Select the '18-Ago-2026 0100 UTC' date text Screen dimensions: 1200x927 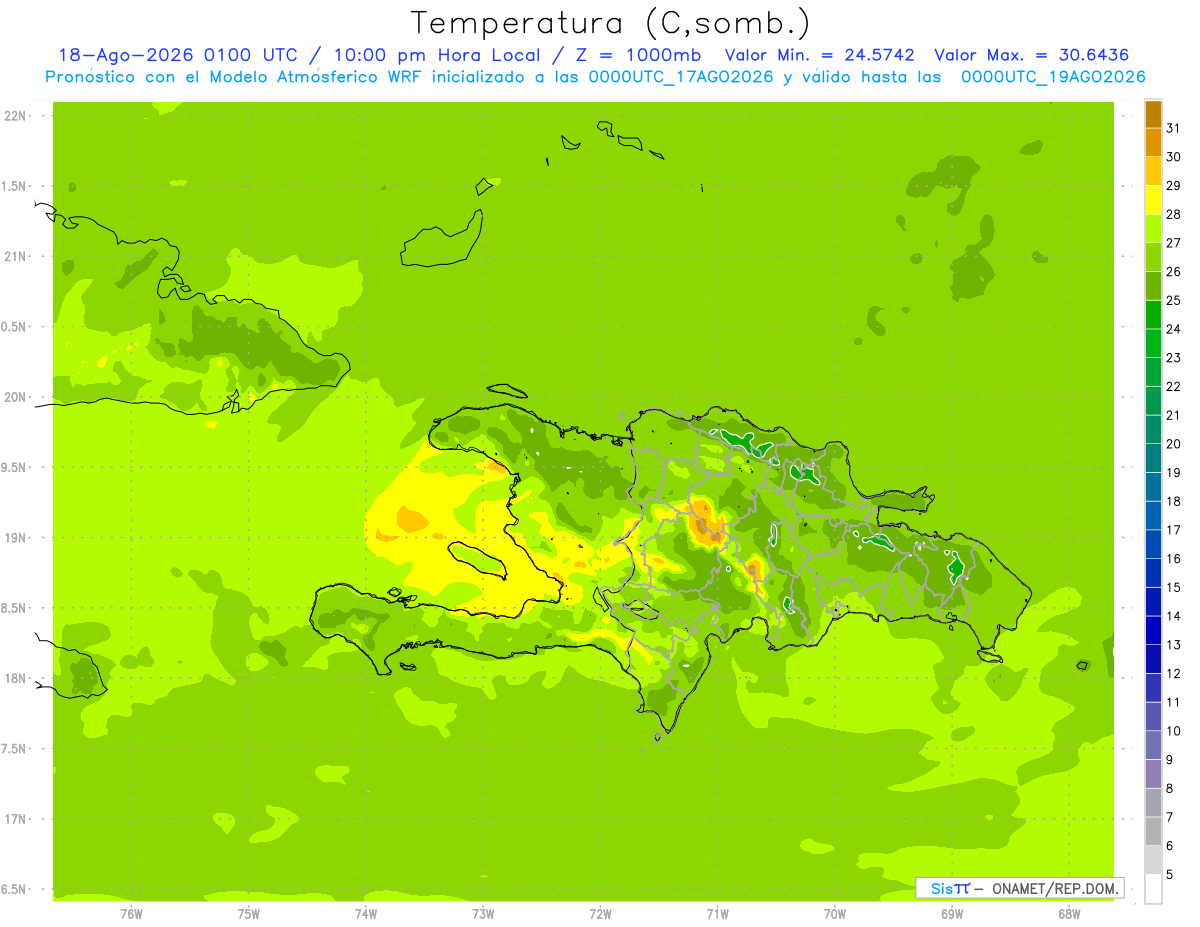(177, 55)
